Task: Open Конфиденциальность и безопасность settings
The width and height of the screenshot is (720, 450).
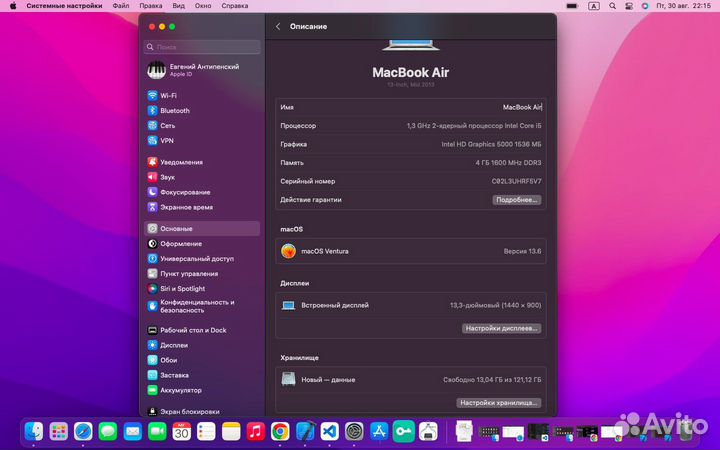Action: pyautogui.click(x=191, y=306)
